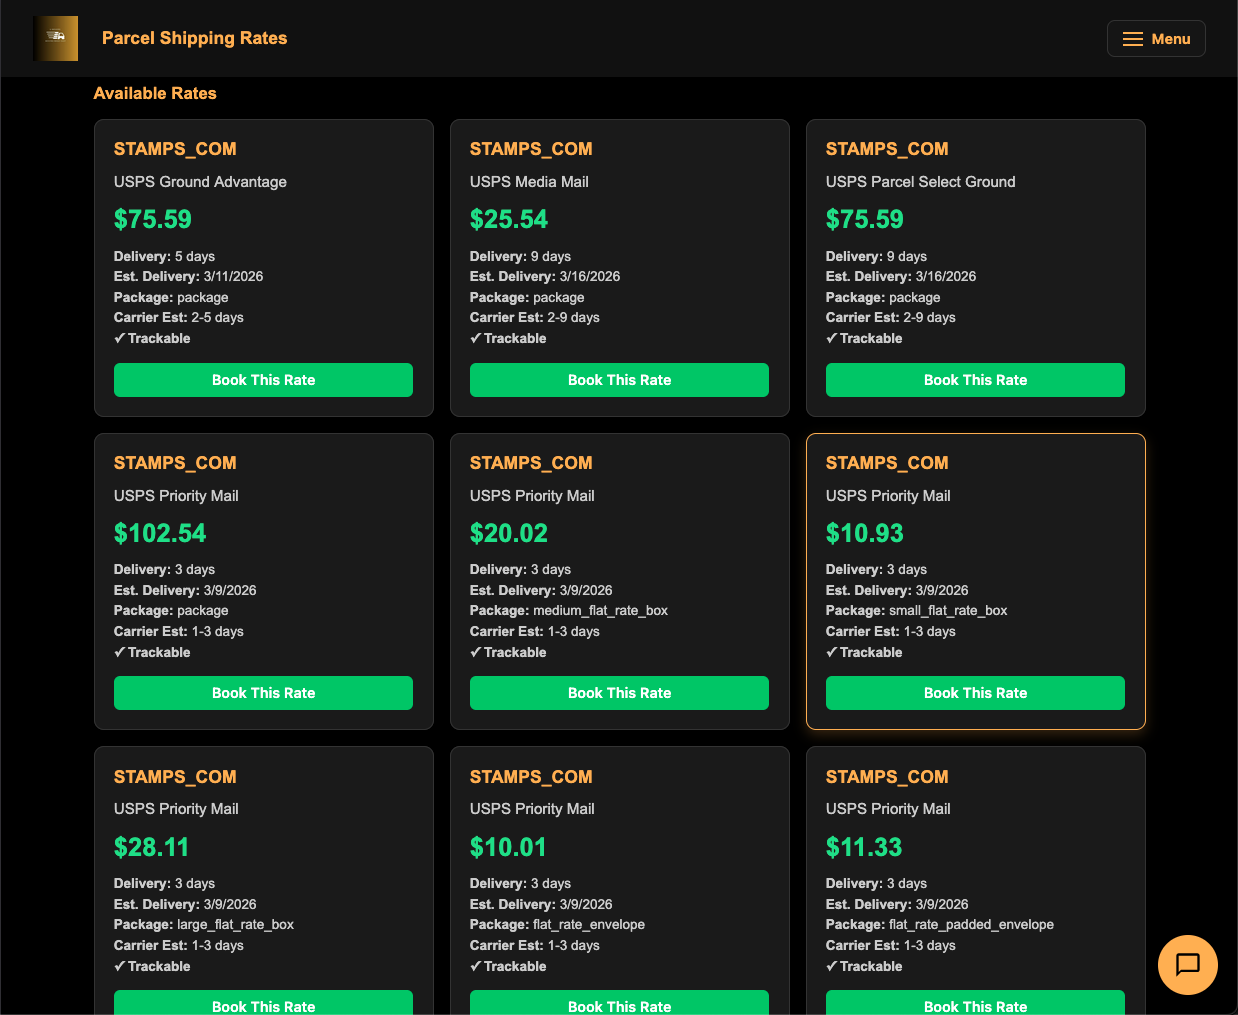Click the Parcel Shipping Rates title
The image size is (1238, 1015).
(194, 38)
